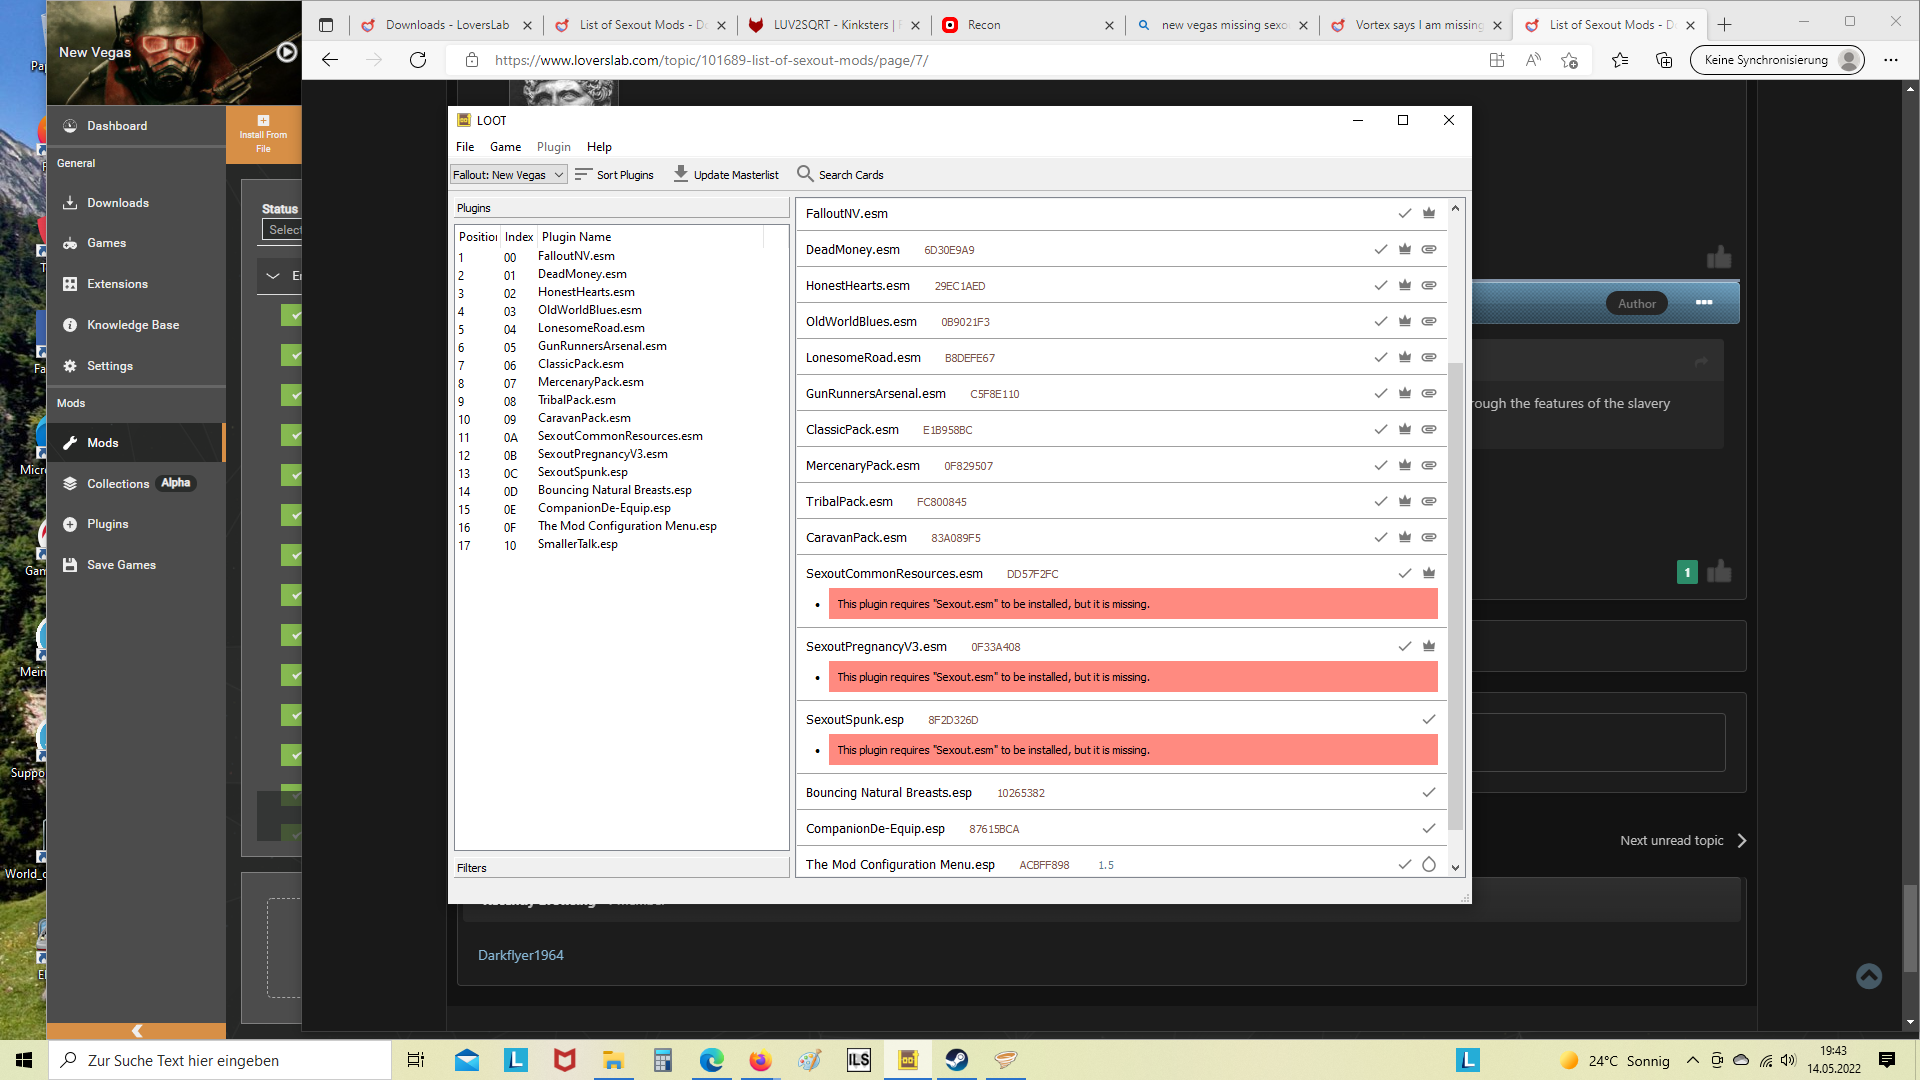Open the Fallout: New Vegas game dropdown

pyautogui.click(x=508, y=175)
